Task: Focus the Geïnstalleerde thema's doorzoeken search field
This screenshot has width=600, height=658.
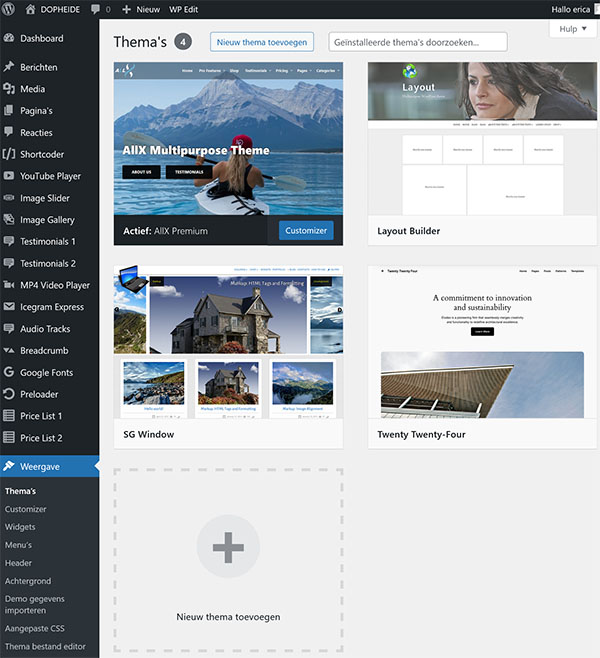Action: tap(418, 42)
